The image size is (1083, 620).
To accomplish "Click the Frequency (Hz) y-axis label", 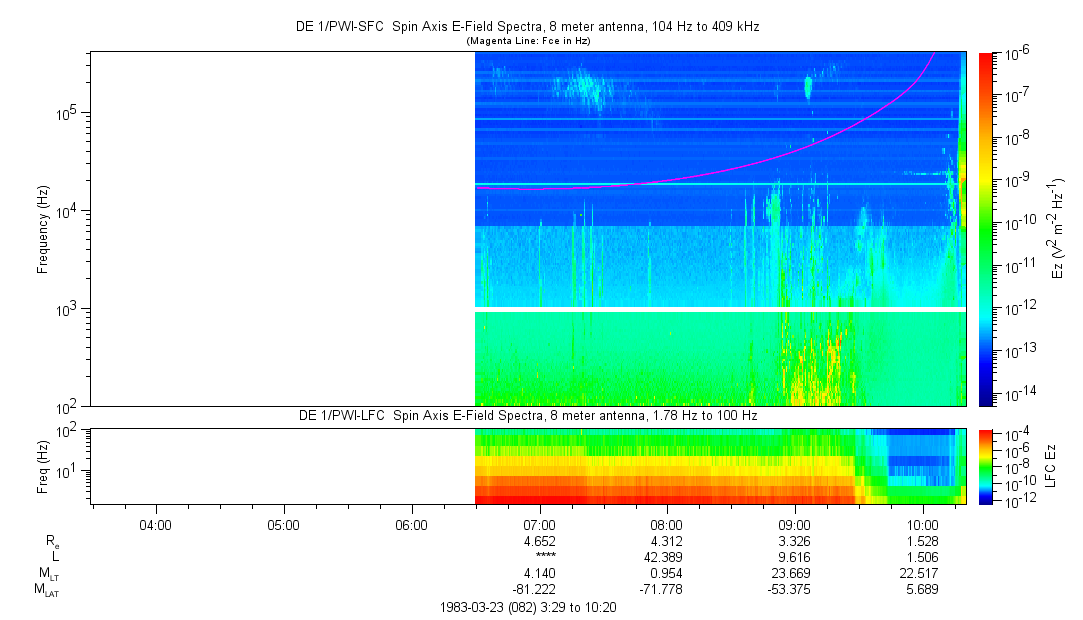I will pyautogui.click(x=42, y=229).
